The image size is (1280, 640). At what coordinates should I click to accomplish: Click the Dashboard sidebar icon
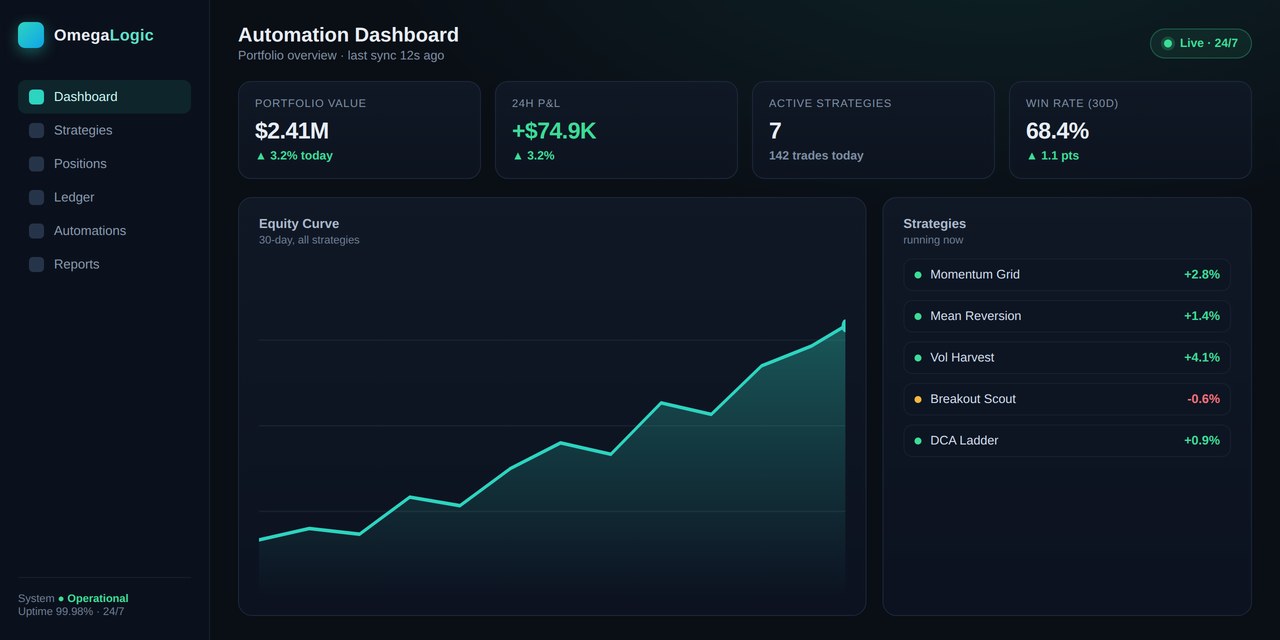tap(36, 97)
